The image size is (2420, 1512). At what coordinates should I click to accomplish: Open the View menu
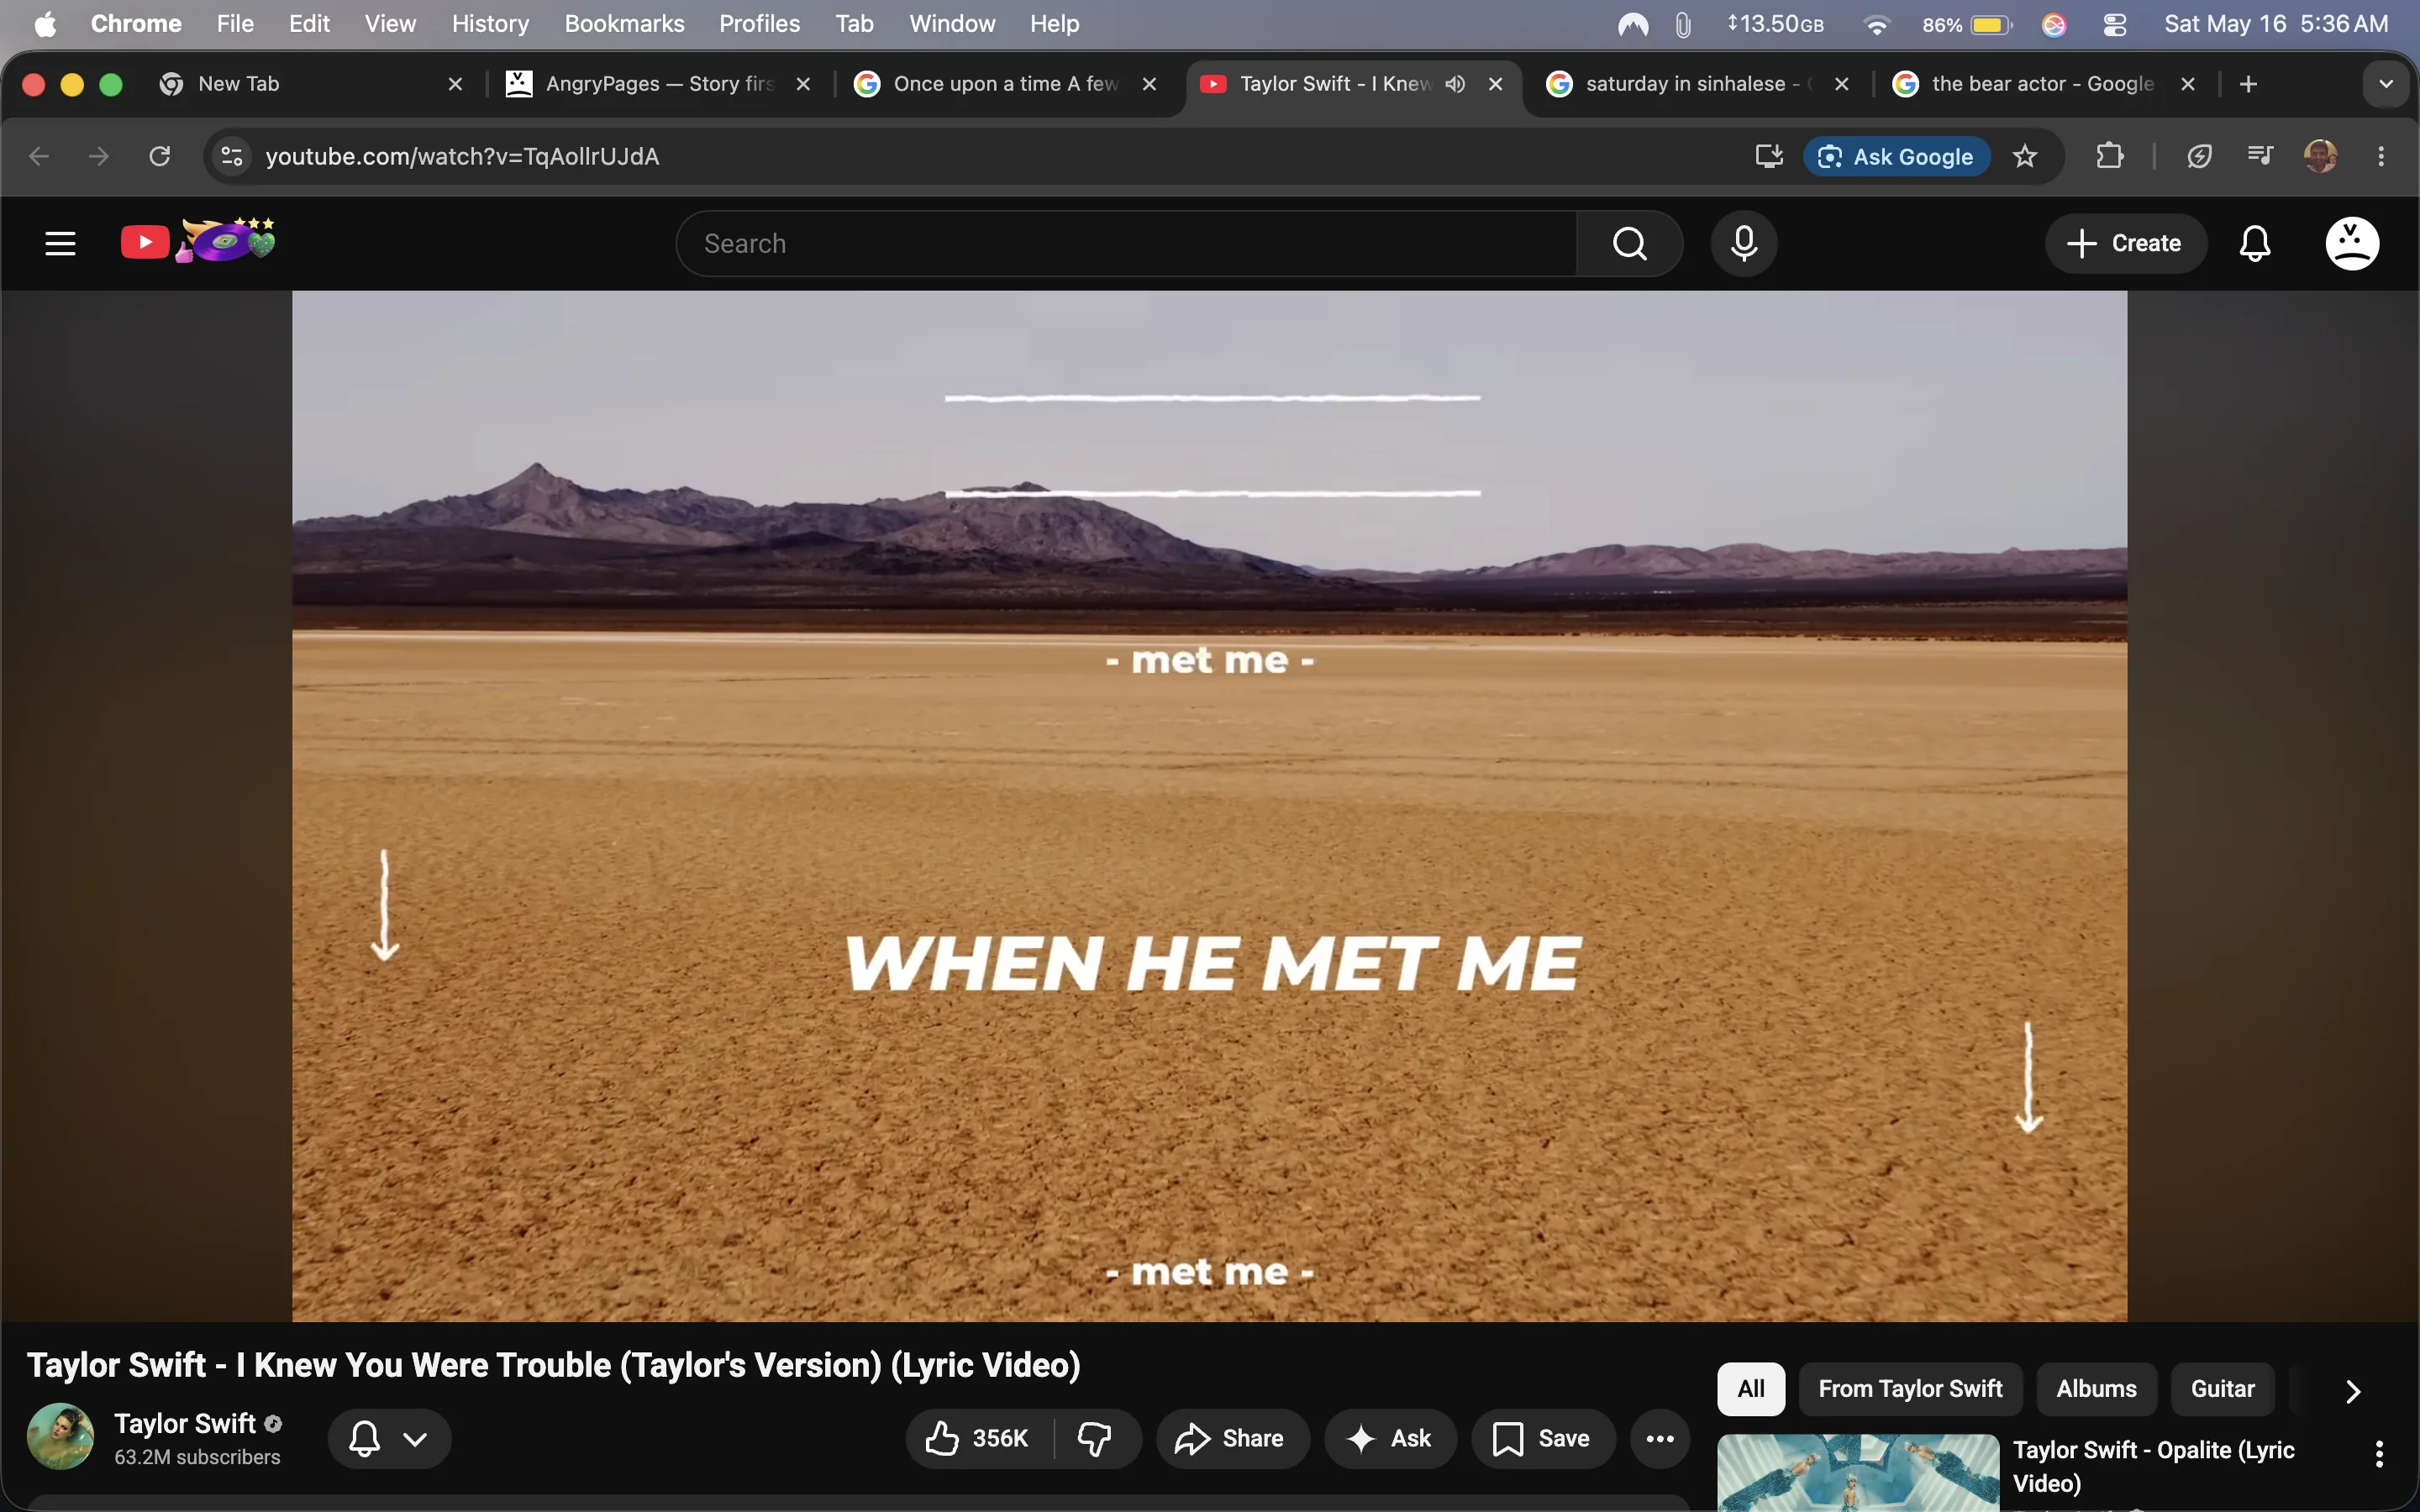pyautogui.click(x=390, y=24)
